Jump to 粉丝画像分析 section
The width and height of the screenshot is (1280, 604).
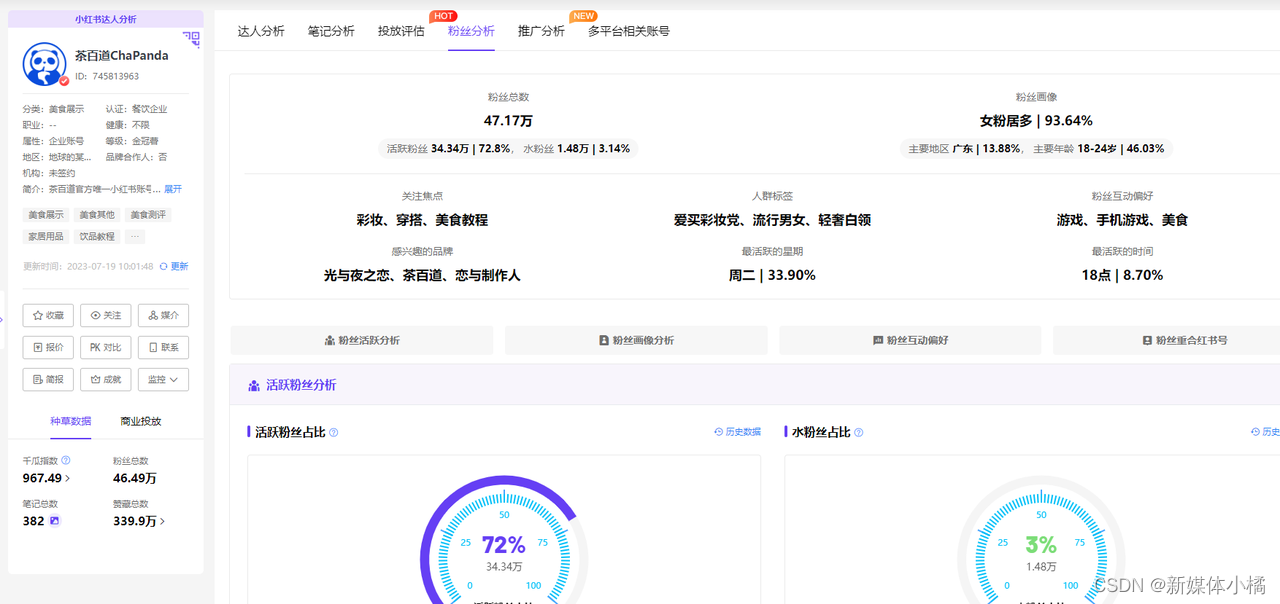point(636,340)
